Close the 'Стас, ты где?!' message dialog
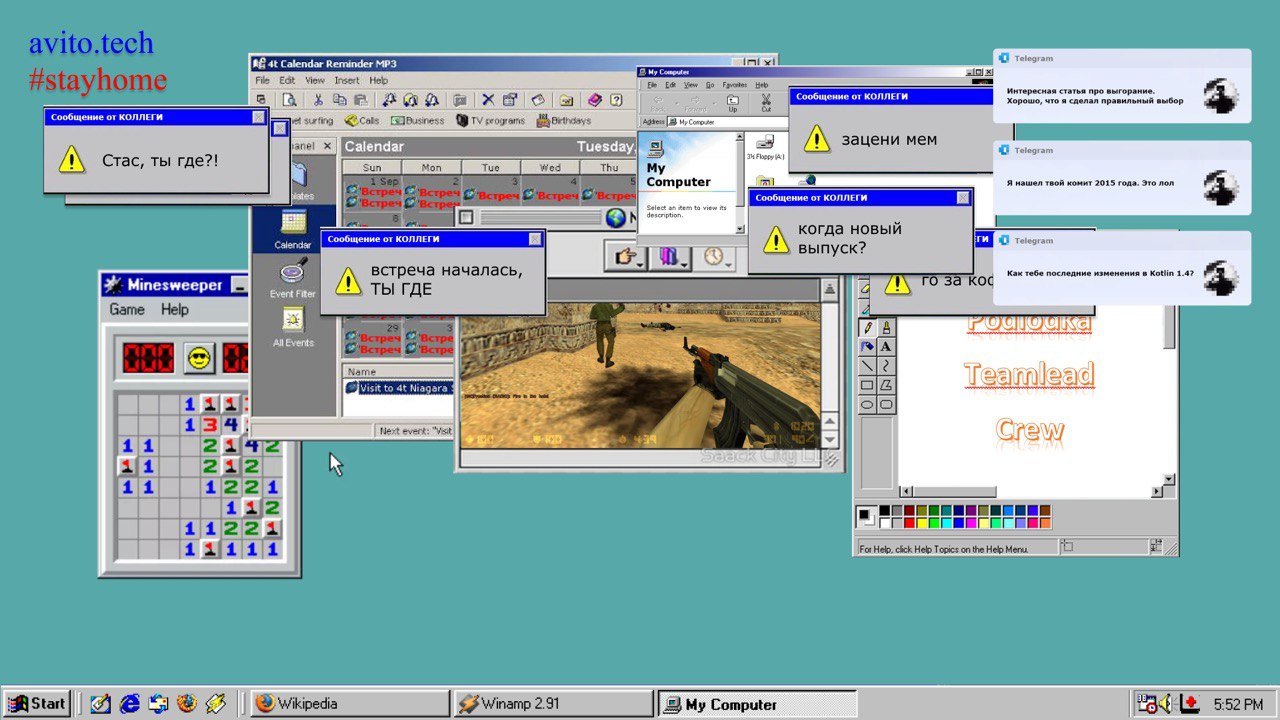 [x=259, y=117]
